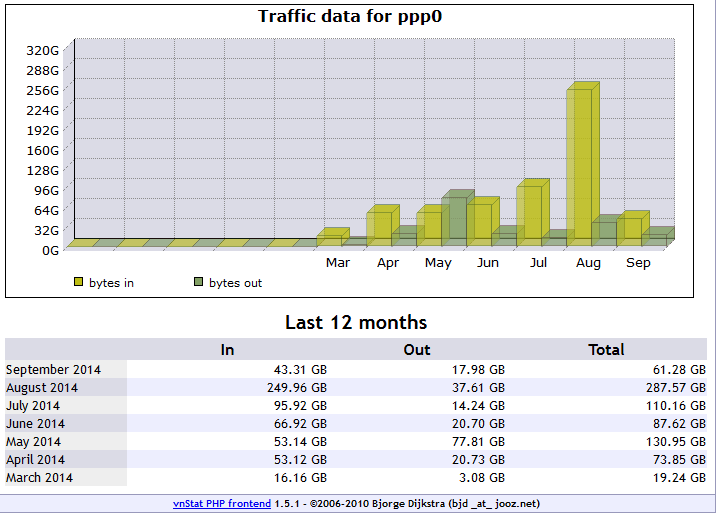Click the August total 287.57 GB cell
Screen dimensions: 720x517
pyautogui.click(x=675, y=388)
